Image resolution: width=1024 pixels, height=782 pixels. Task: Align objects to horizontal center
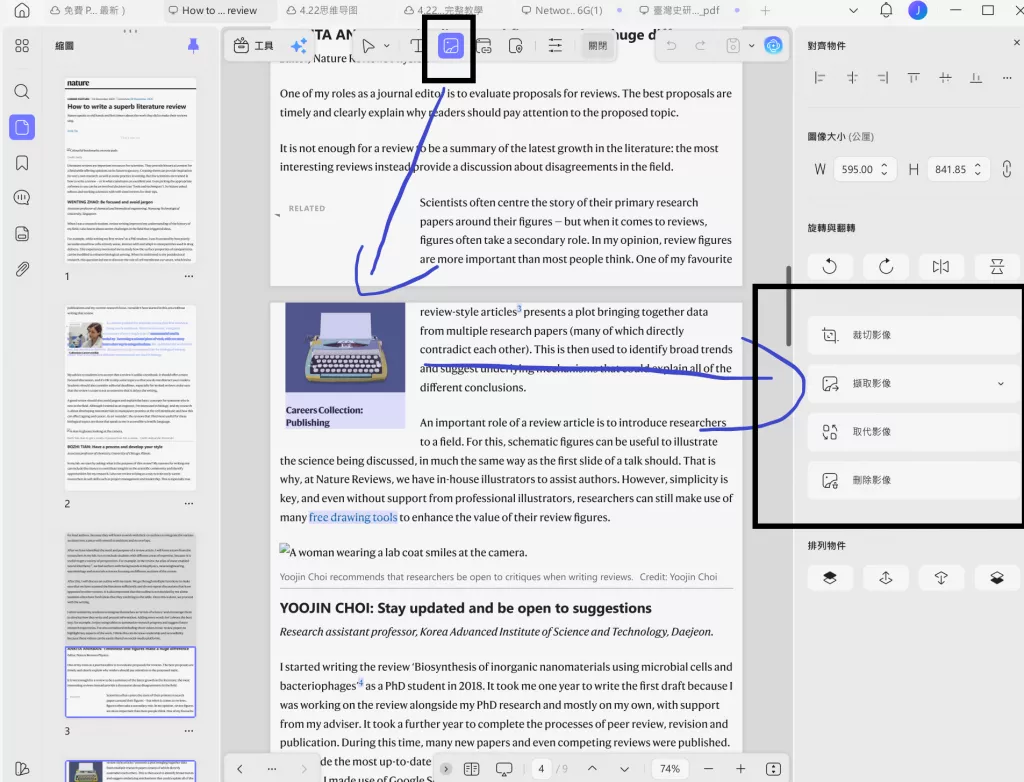(852, 78)
